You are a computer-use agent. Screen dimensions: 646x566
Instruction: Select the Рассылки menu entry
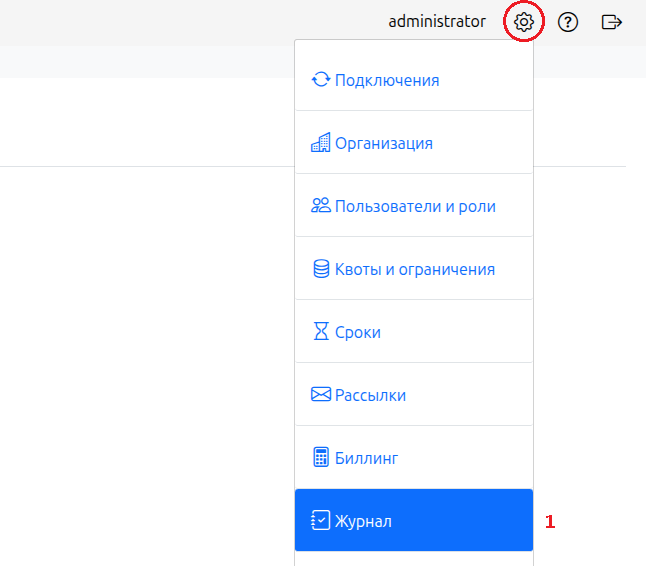371,395
